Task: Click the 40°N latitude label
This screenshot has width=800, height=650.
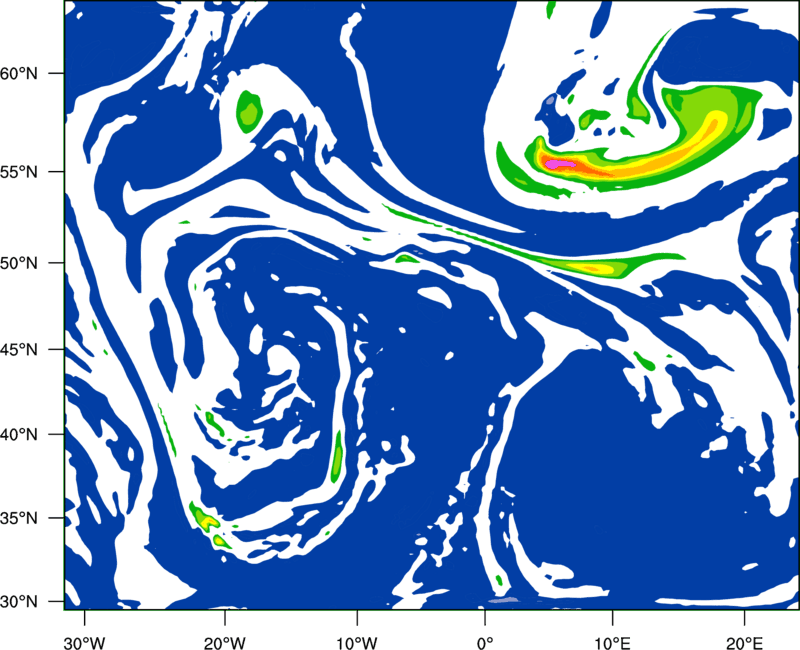Action: pyautogui.click(x=19, y=435)
